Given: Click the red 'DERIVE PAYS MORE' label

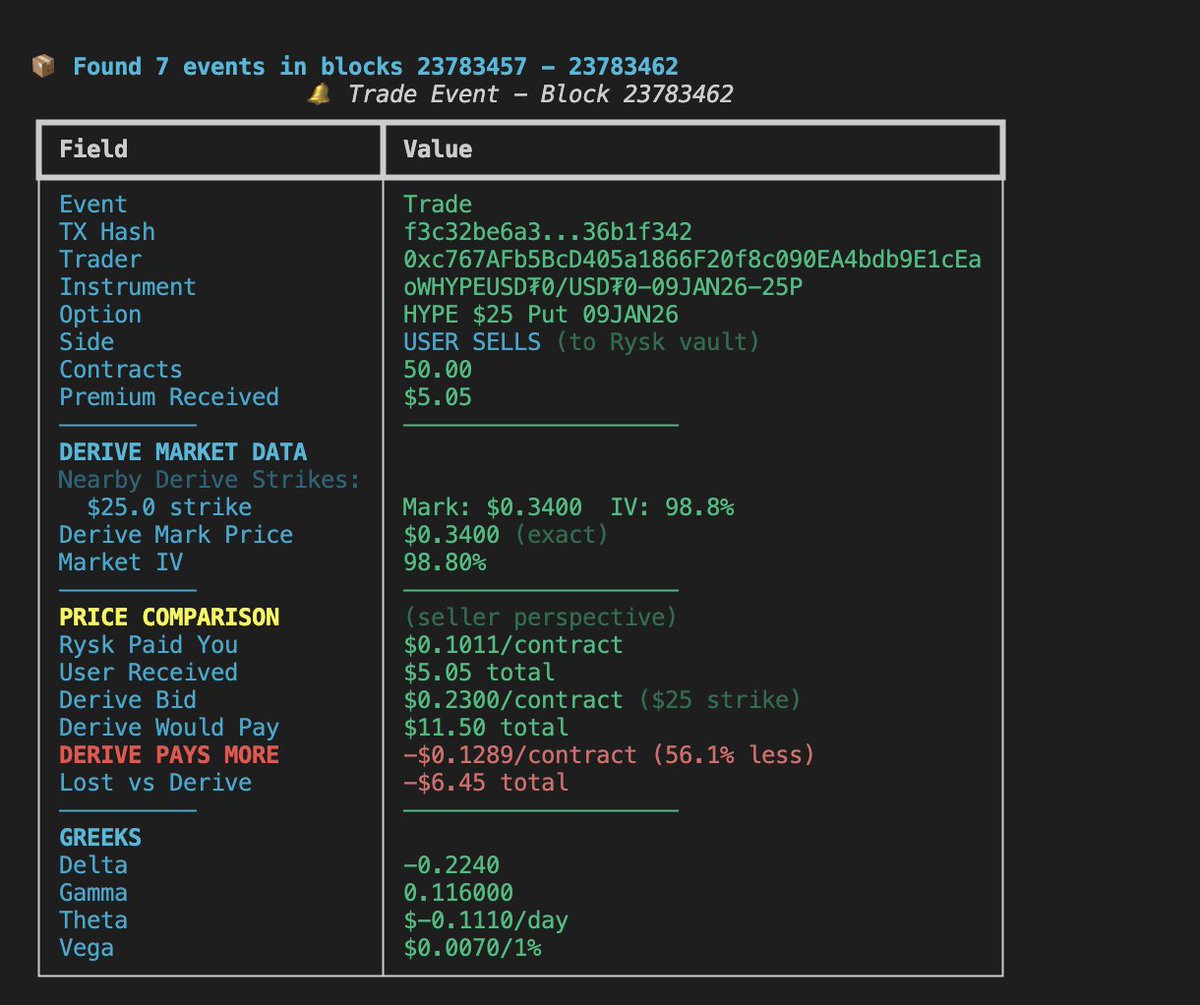Looking at the screenshot, I should click(169, 755).
